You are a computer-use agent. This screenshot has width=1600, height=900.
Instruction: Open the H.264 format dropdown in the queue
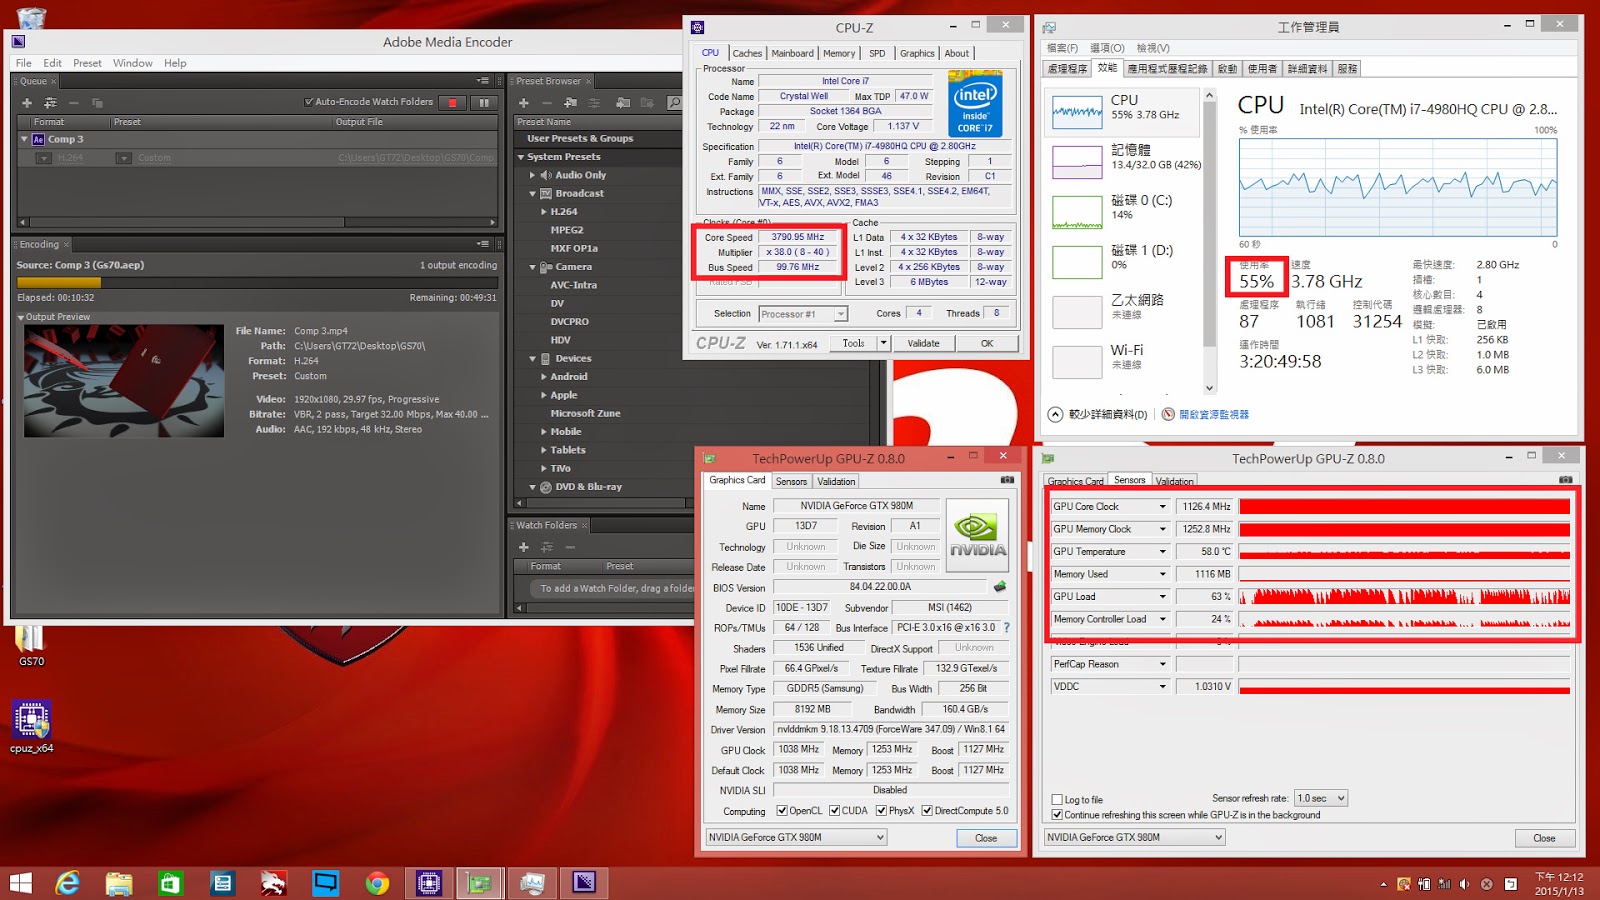click(x=43, y=158)
